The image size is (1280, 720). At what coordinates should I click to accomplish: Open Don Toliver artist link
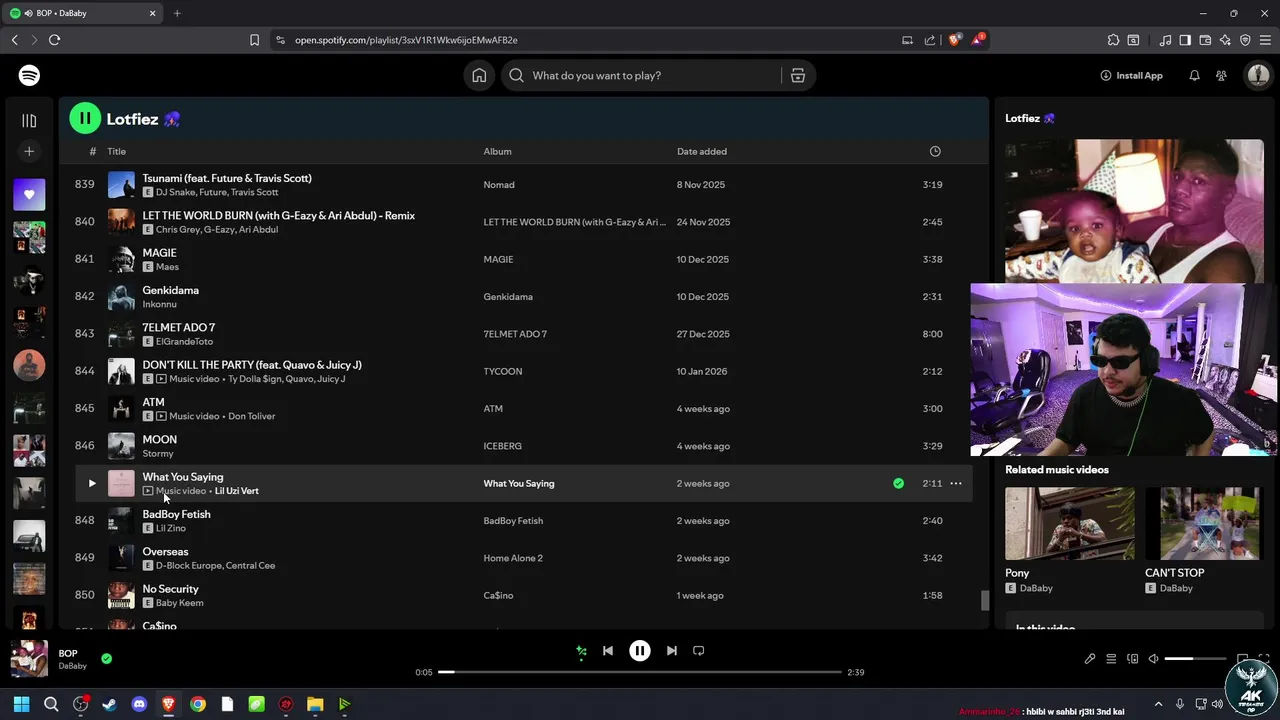pos(251,416)
